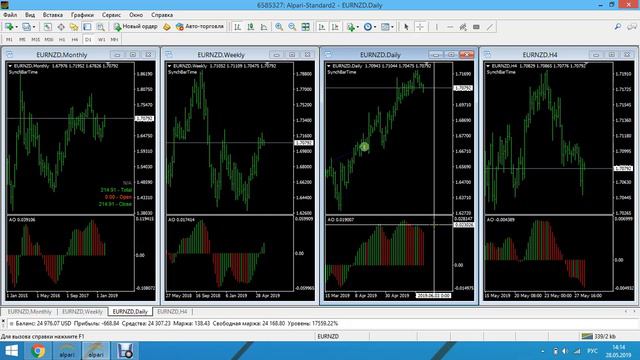This screenshot has height=360, width=640.
Task: Open the Periods clock icon
Action: point(368,27)
